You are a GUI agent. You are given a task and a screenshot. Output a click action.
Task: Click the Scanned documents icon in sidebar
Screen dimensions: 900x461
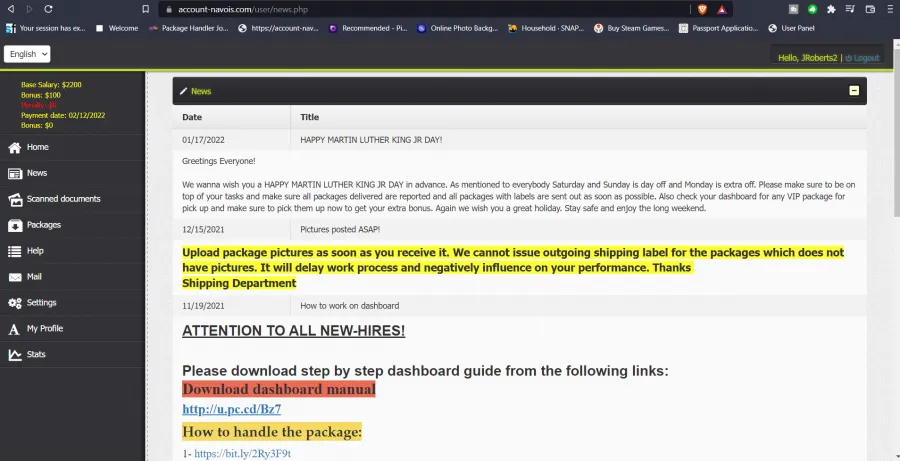point(15,199)
